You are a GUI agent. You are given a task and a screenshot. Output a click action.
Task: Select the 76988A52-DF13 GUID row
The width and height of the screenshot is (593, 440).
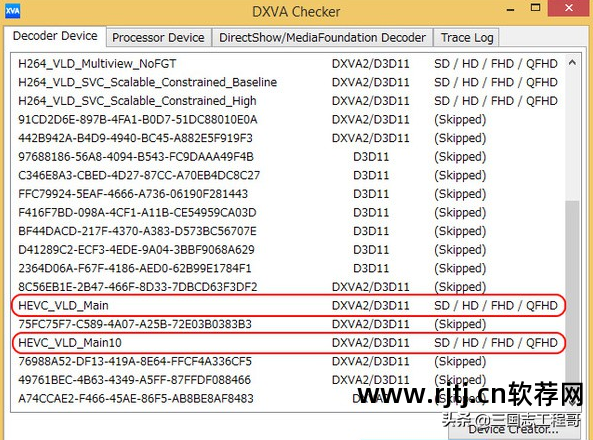coord(288,361)
